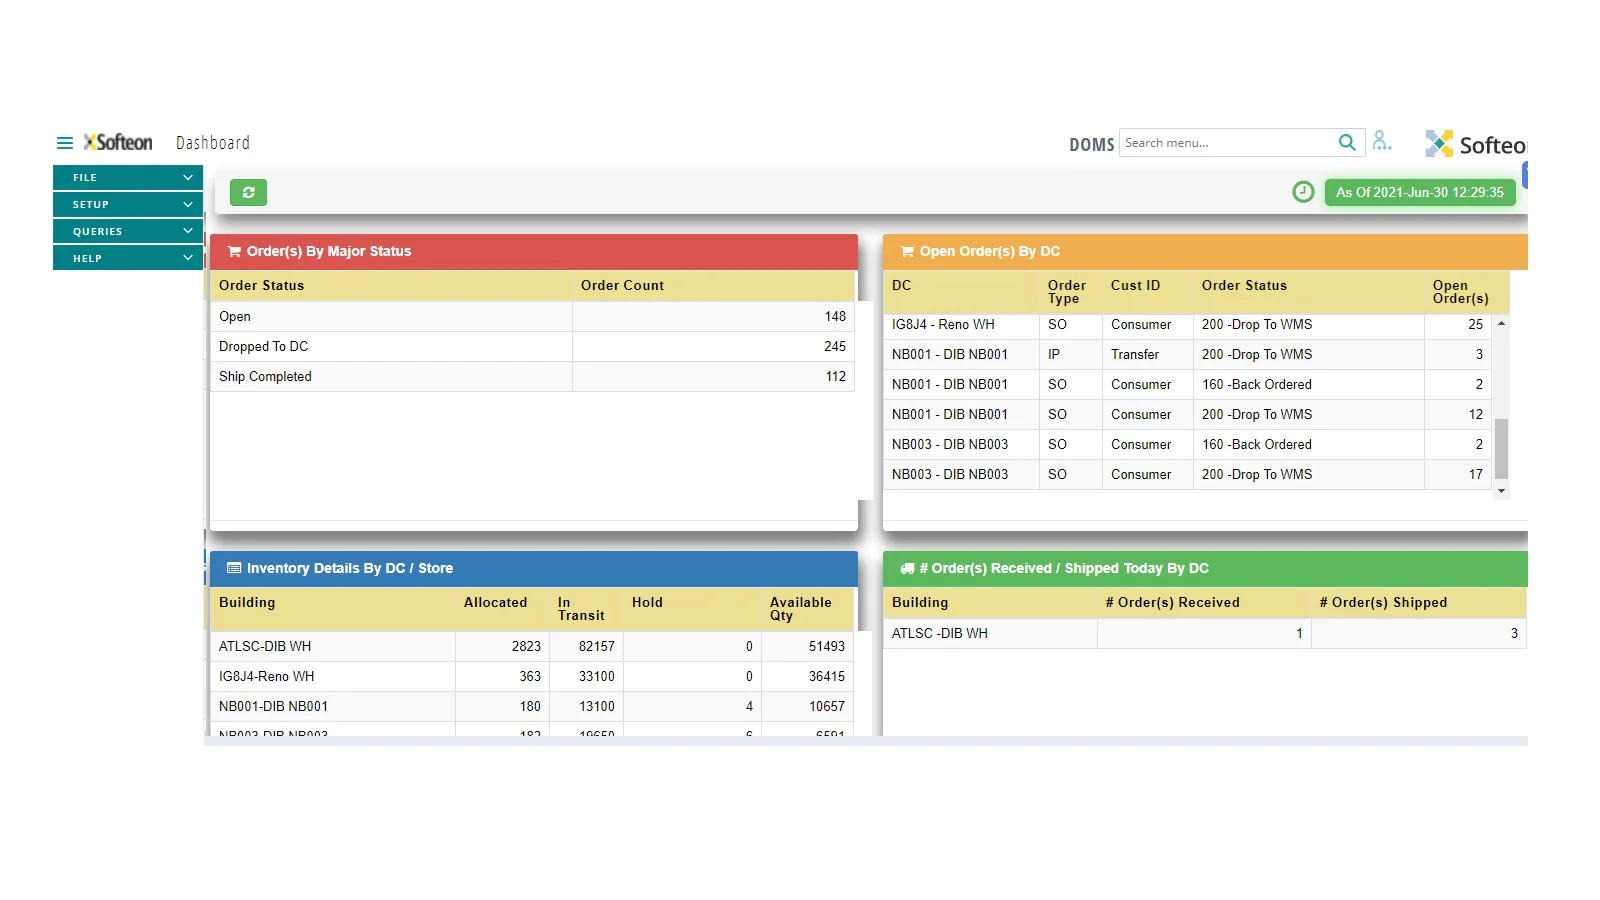The height and width of the screenshot is (900, 1600).
Task: Expand the FILE menu
Action: point(128,178)
